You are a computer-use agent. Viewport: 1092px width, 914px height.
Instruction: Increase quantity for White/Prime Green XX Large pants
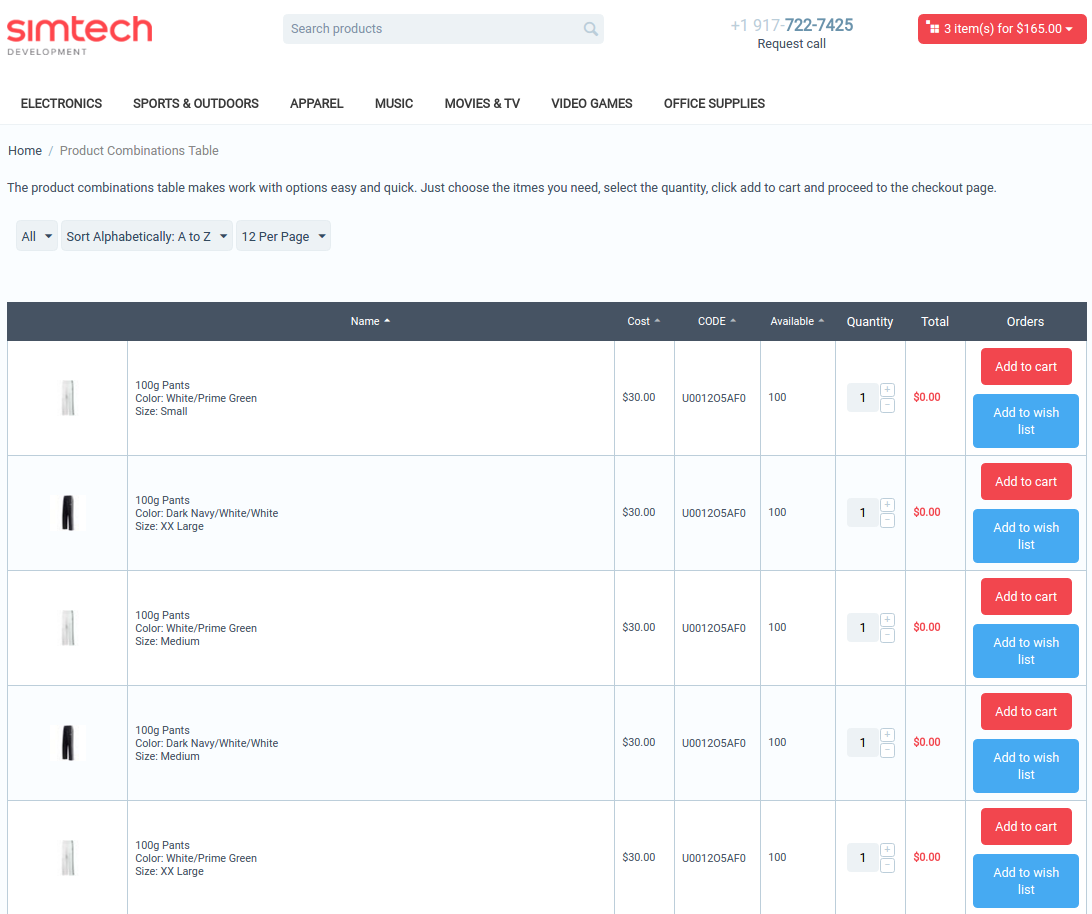887,849
